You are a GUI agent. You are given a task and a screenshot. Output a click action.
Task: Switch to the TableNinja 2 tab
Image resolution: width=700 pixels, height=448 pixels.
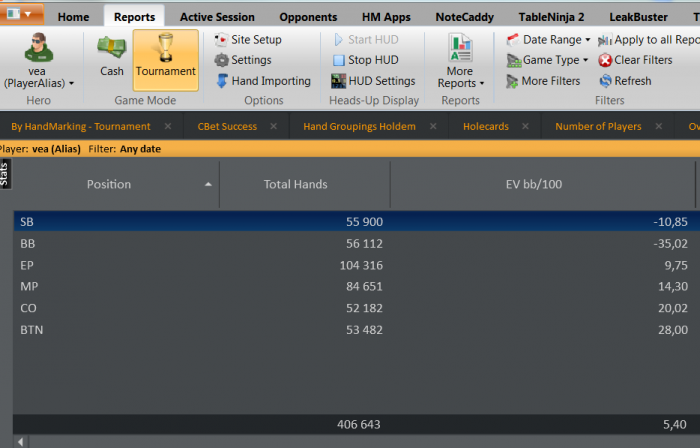[x=551, y=17]
